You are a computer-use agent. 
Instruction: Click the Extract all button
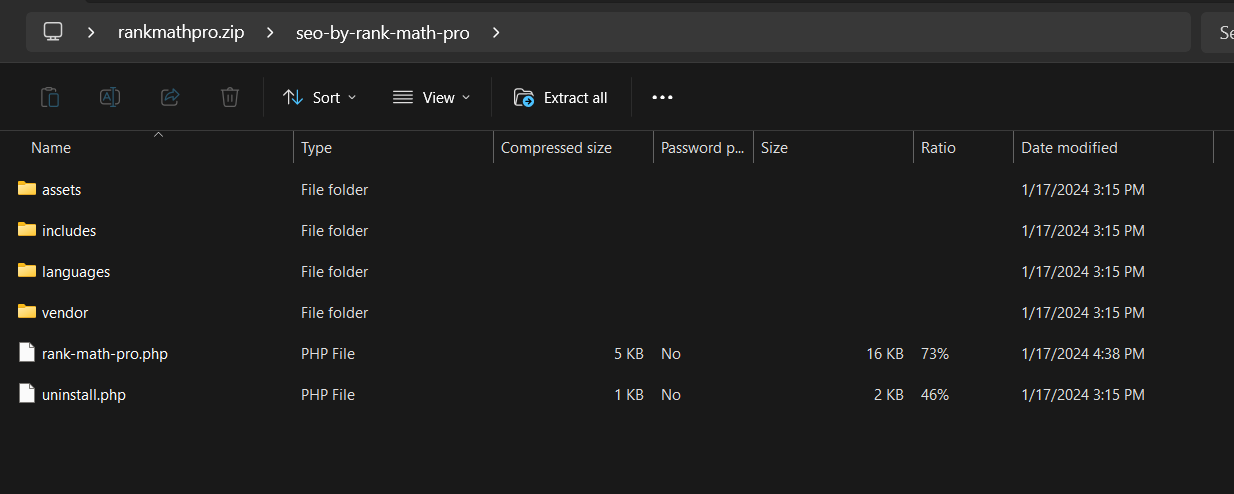tap(561, 97)
